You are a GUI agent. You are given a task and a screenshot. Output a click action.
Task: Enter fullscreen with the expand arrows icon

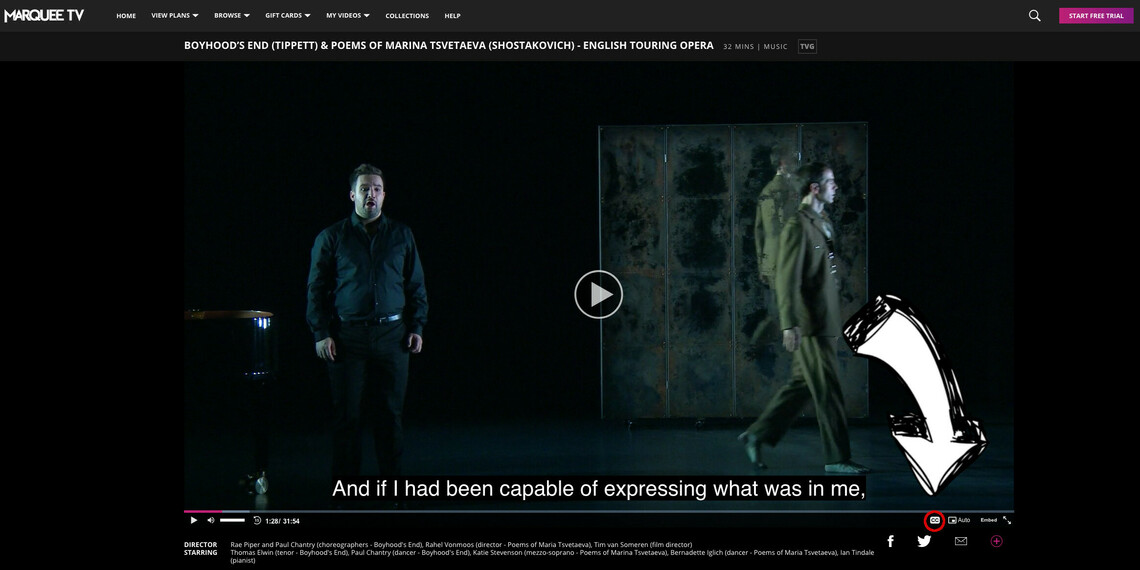[x=1007, y=521]
